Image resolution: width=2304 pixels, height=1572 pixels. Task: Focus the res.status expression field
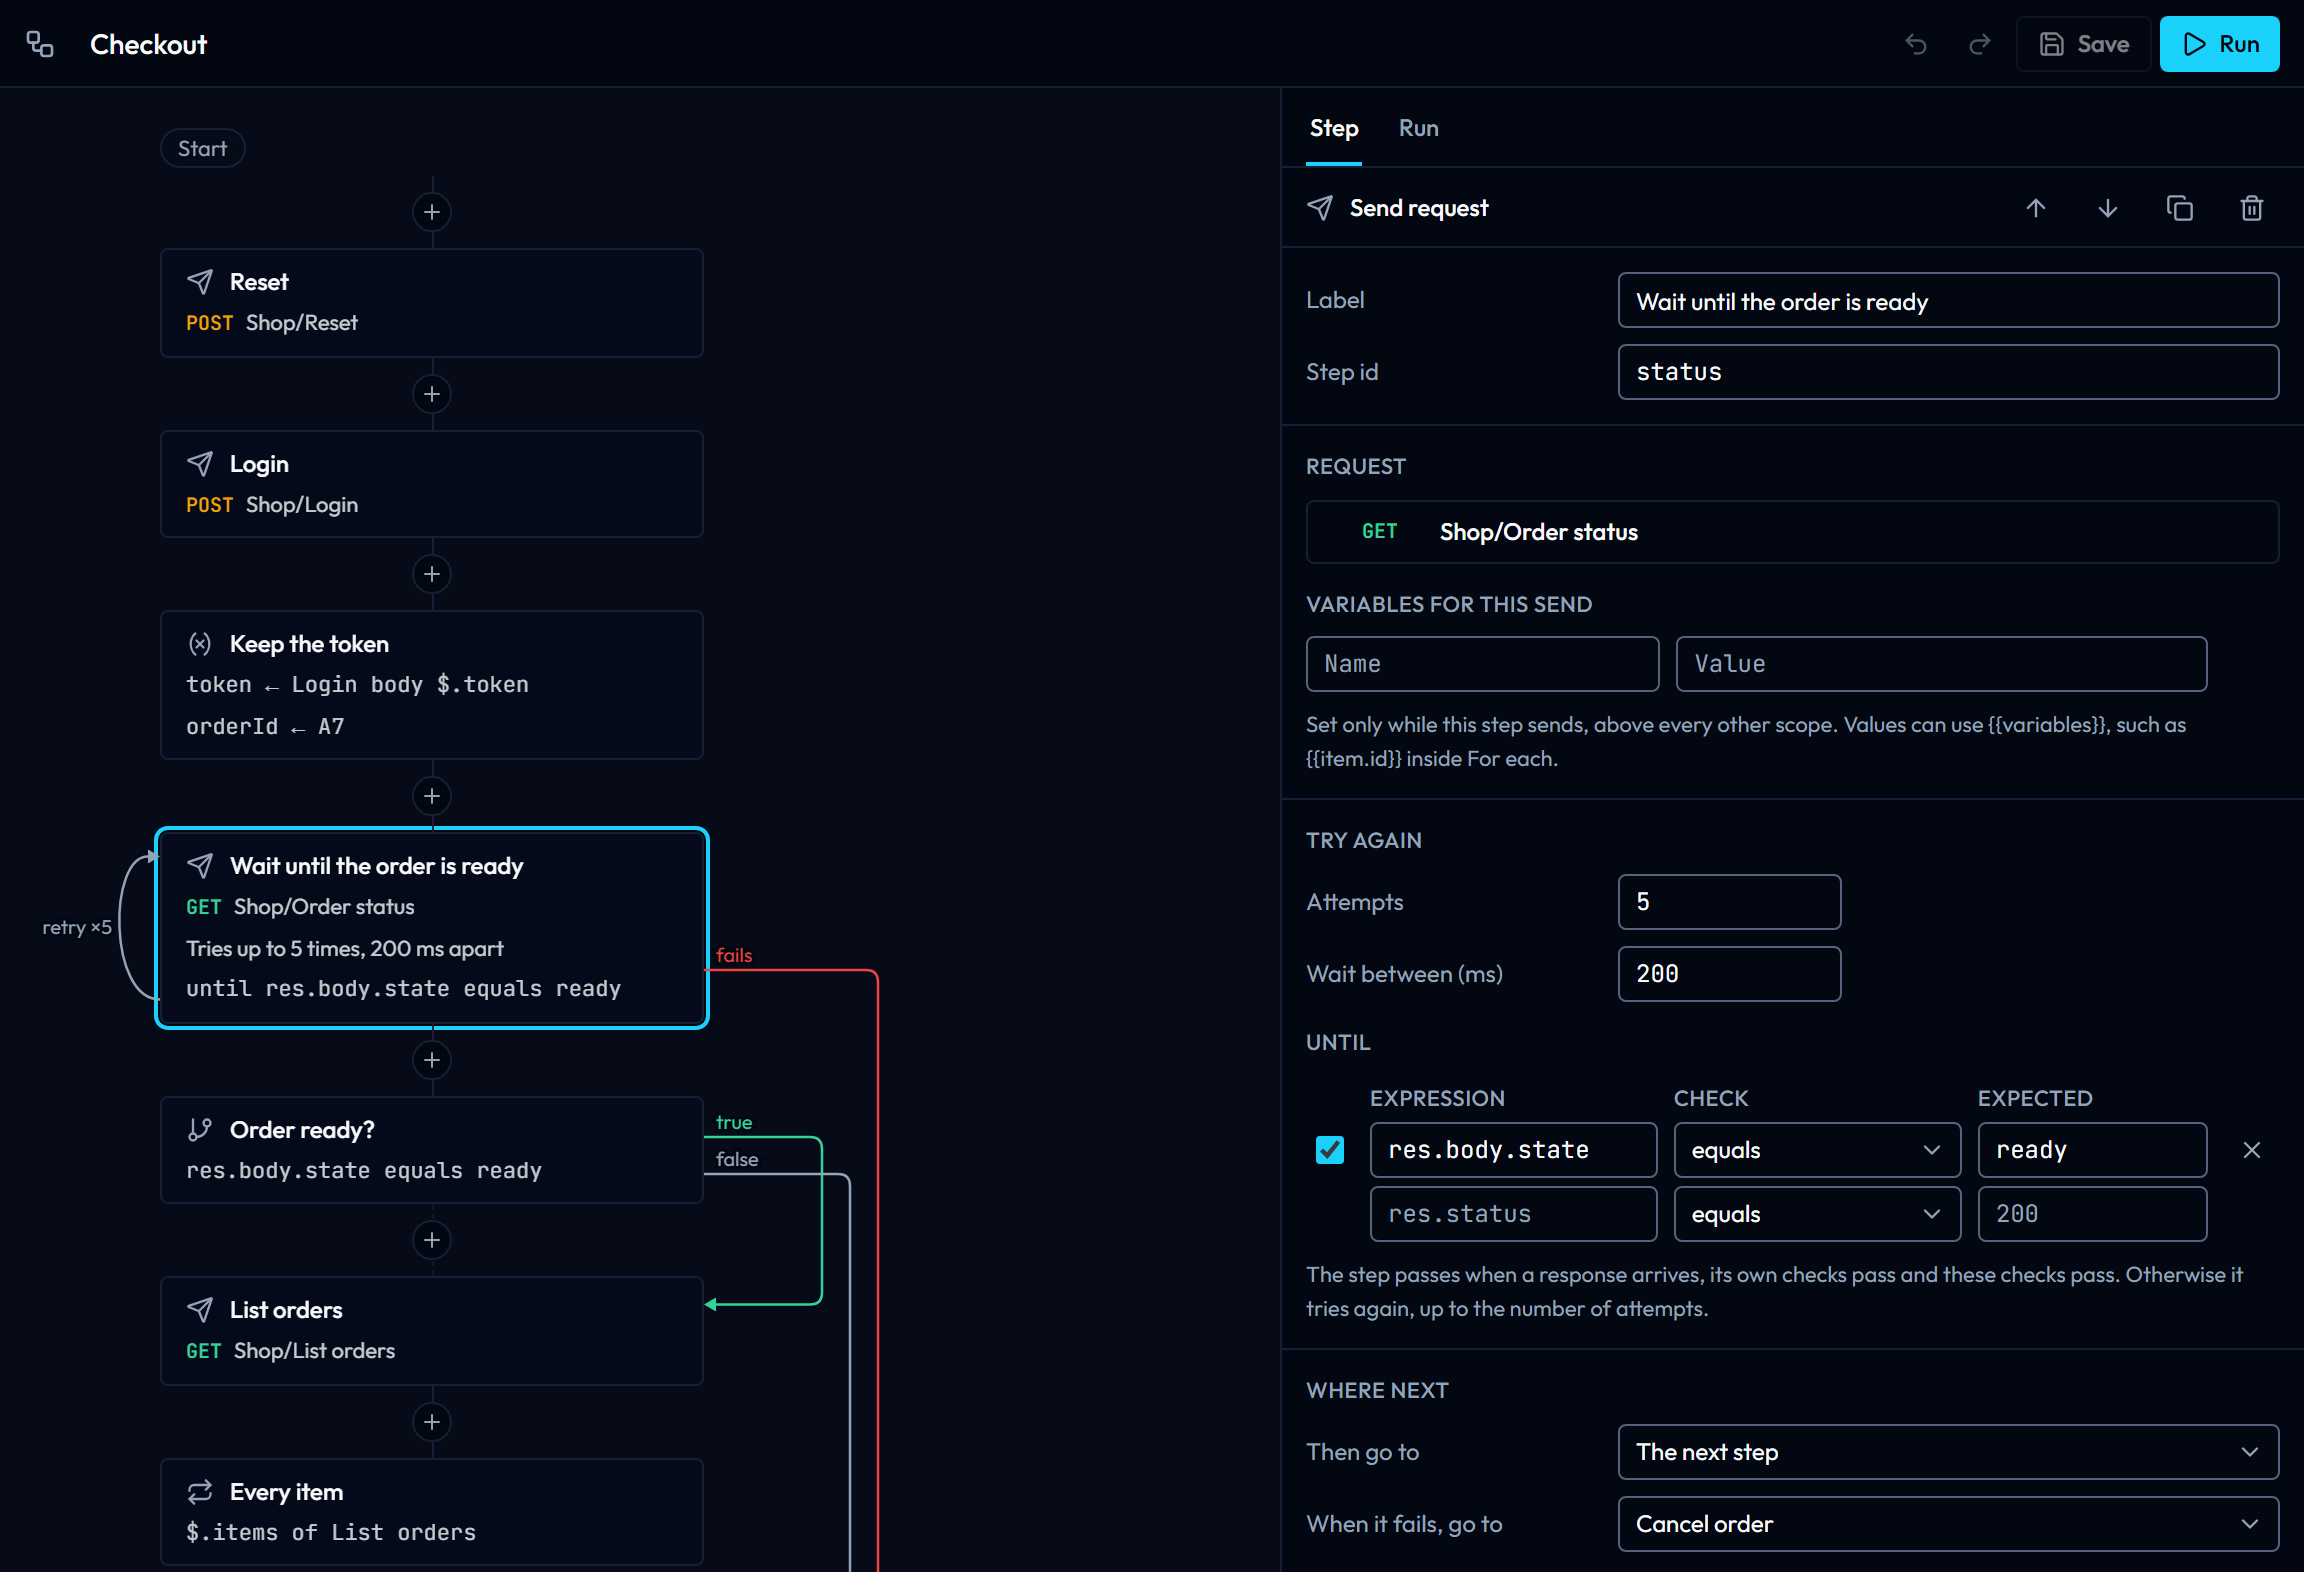click(x=1513, y=1214)
